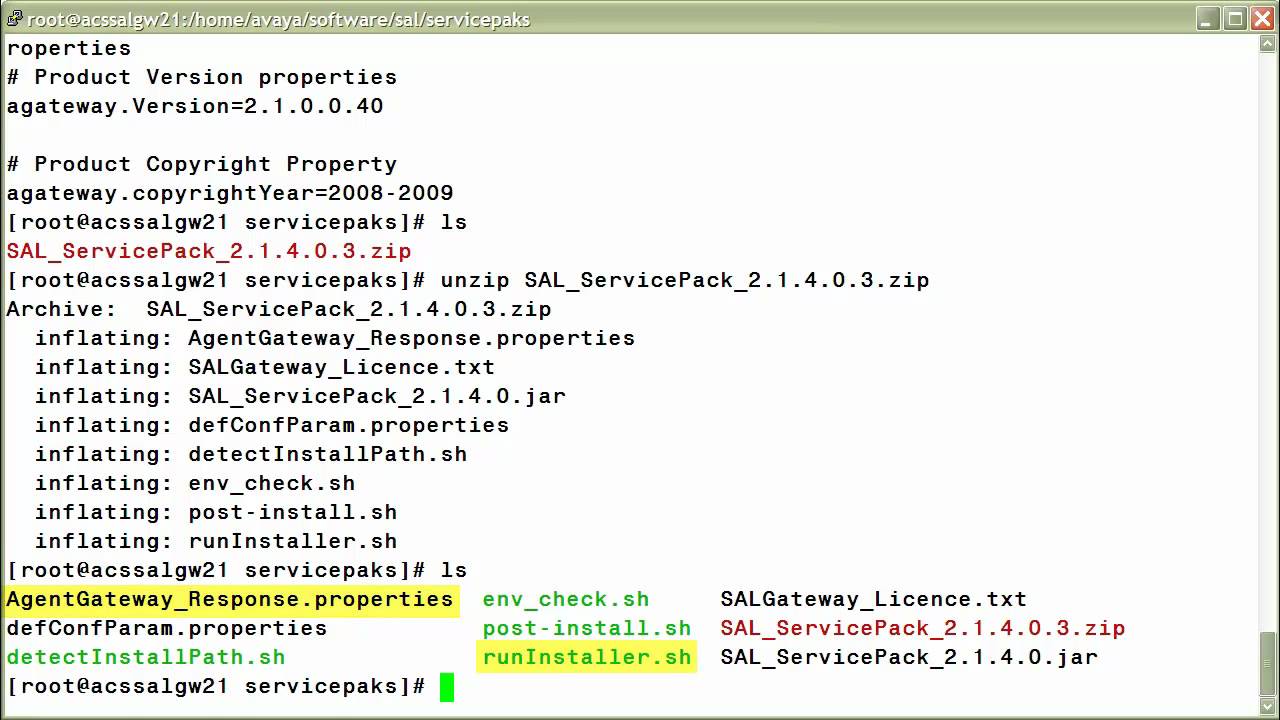This screenshot has width=1280, height=720.
Task: Click SAL_ServicePack_2.1.4.0.jar in the ls output
Action: (909, 657)
